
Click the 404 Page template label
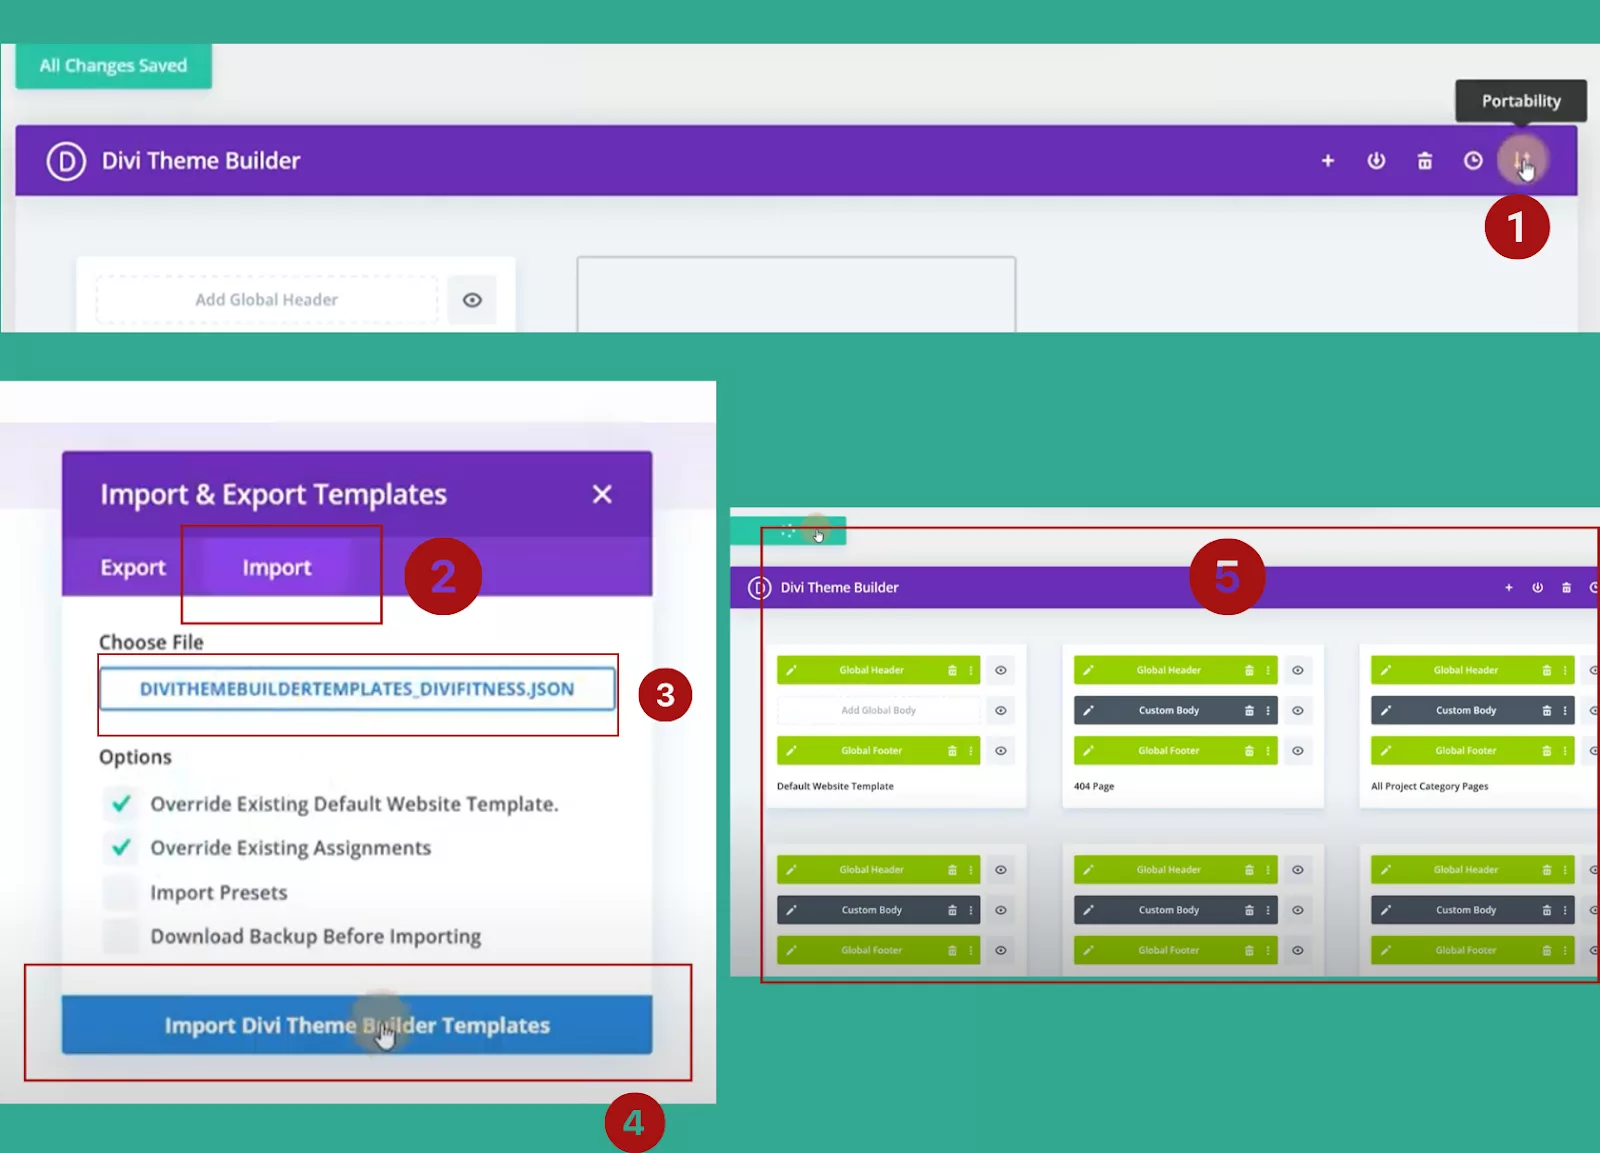coord(1094,786)
